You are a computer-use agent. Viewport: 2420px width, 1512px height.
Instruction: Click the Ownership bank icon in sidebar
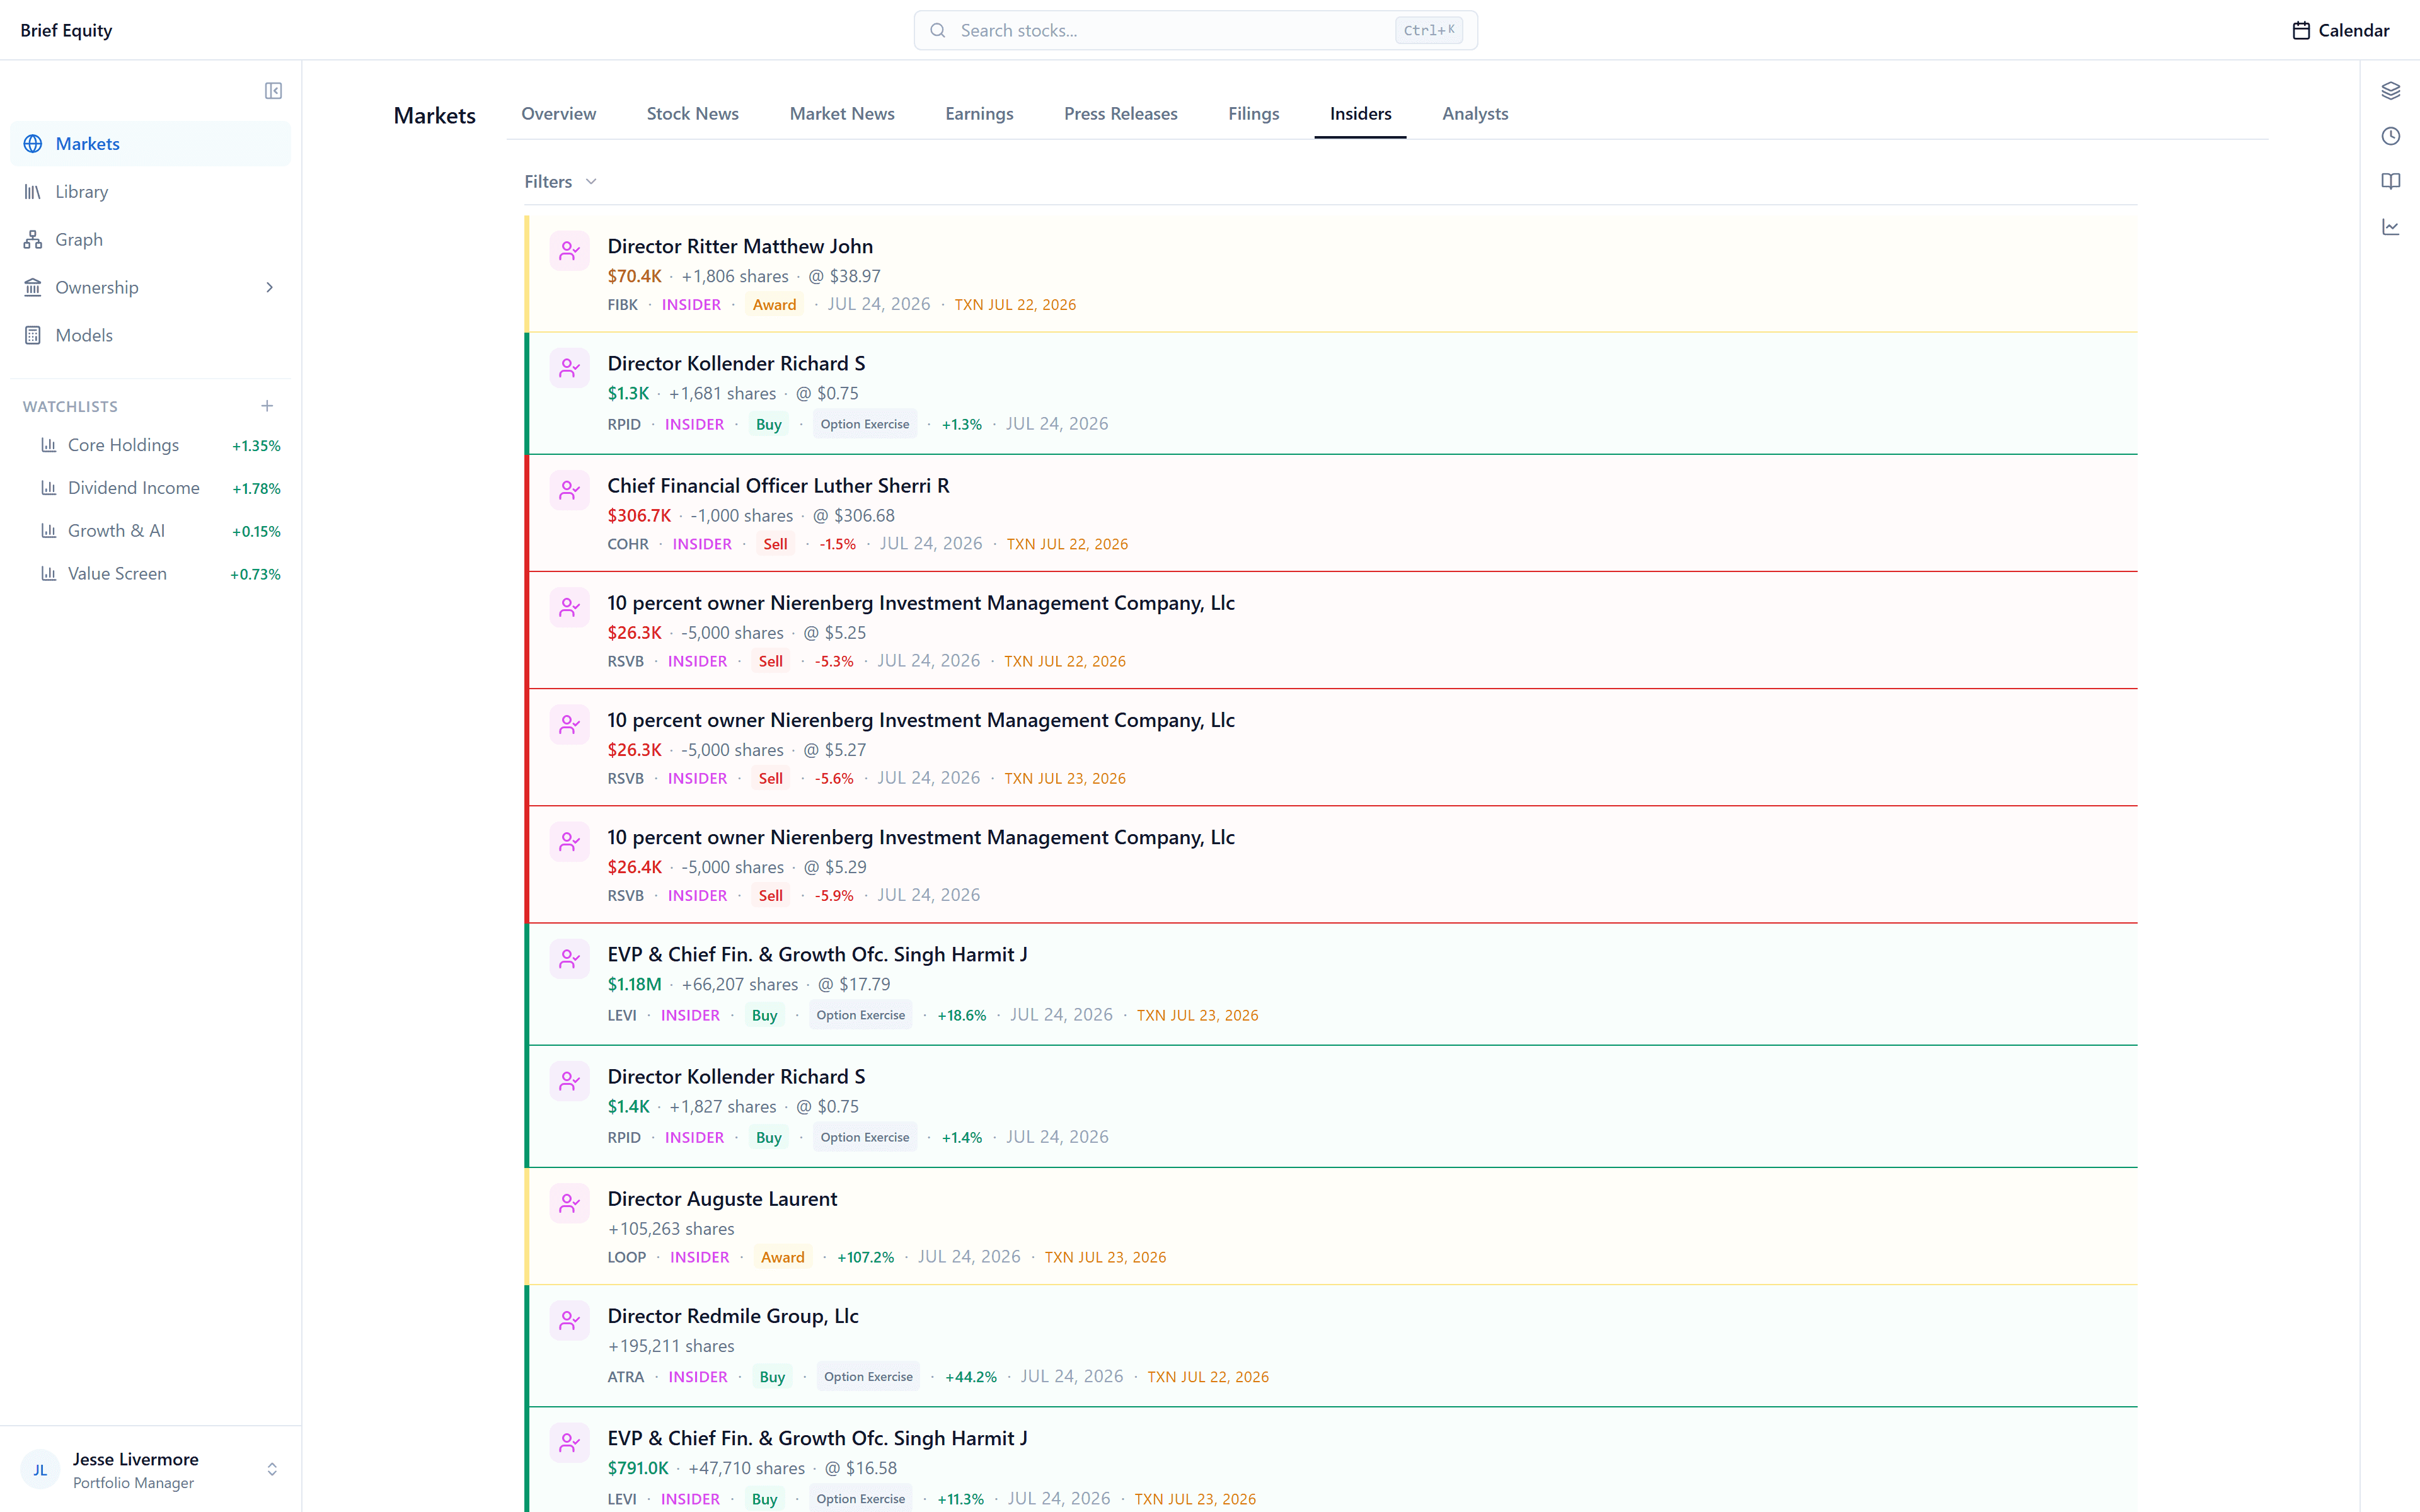(33, 288)
